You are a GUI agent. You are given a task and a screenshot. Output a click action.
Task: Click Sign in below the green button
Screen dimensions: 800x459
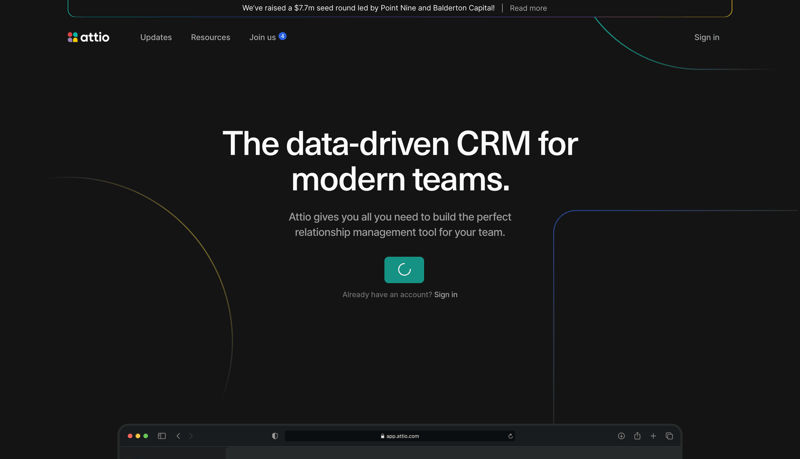tap(446, 295)
